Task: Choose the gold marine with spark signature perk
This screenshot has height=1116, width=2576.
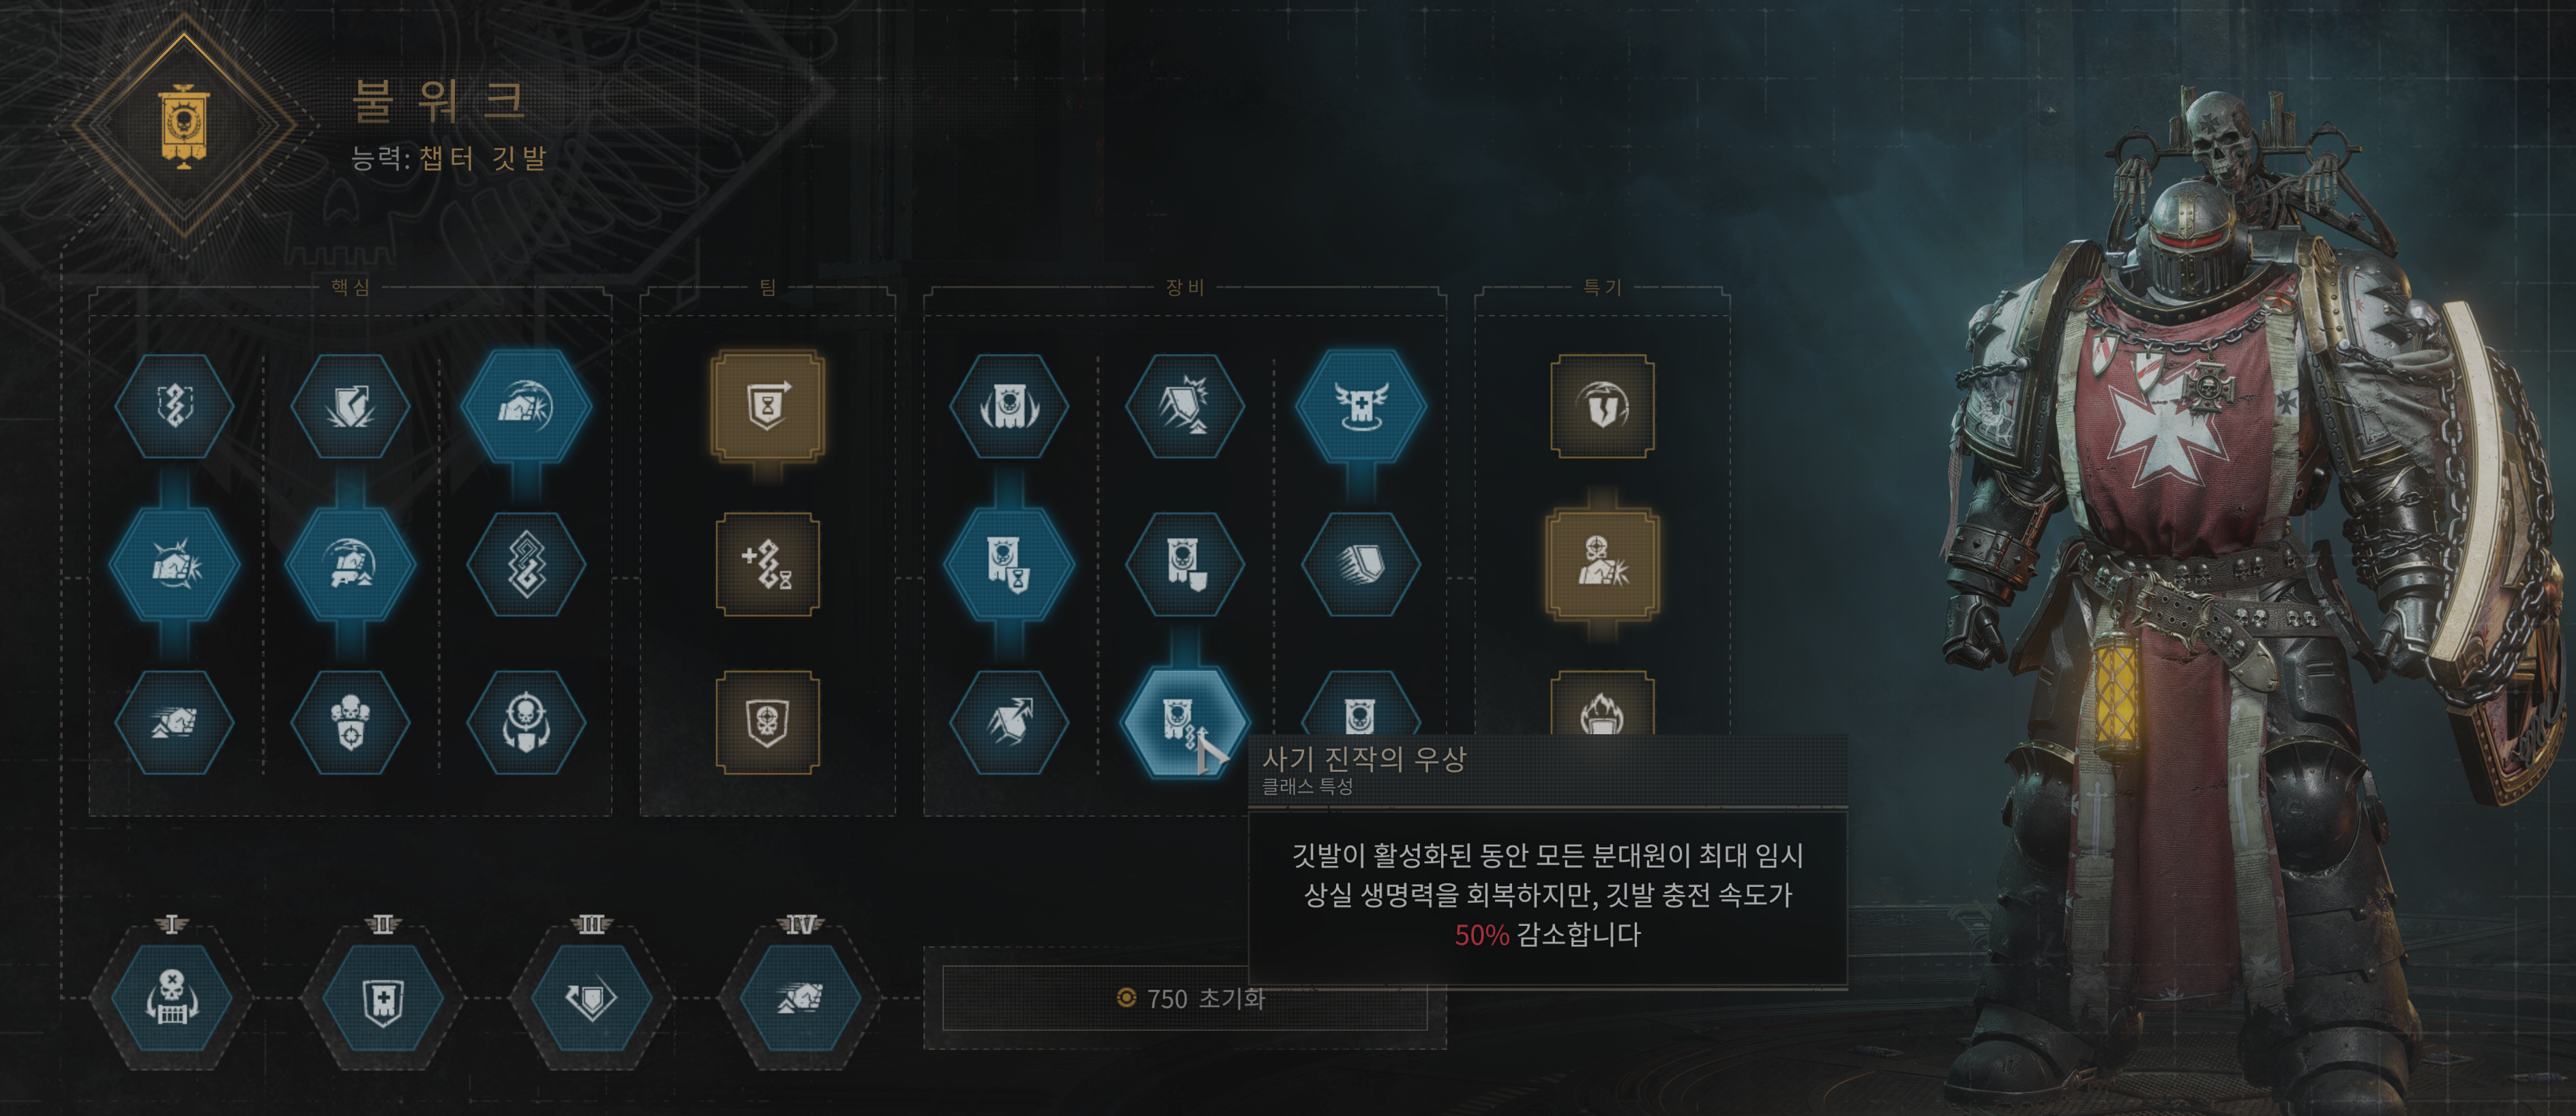Action: point(1602,564)
